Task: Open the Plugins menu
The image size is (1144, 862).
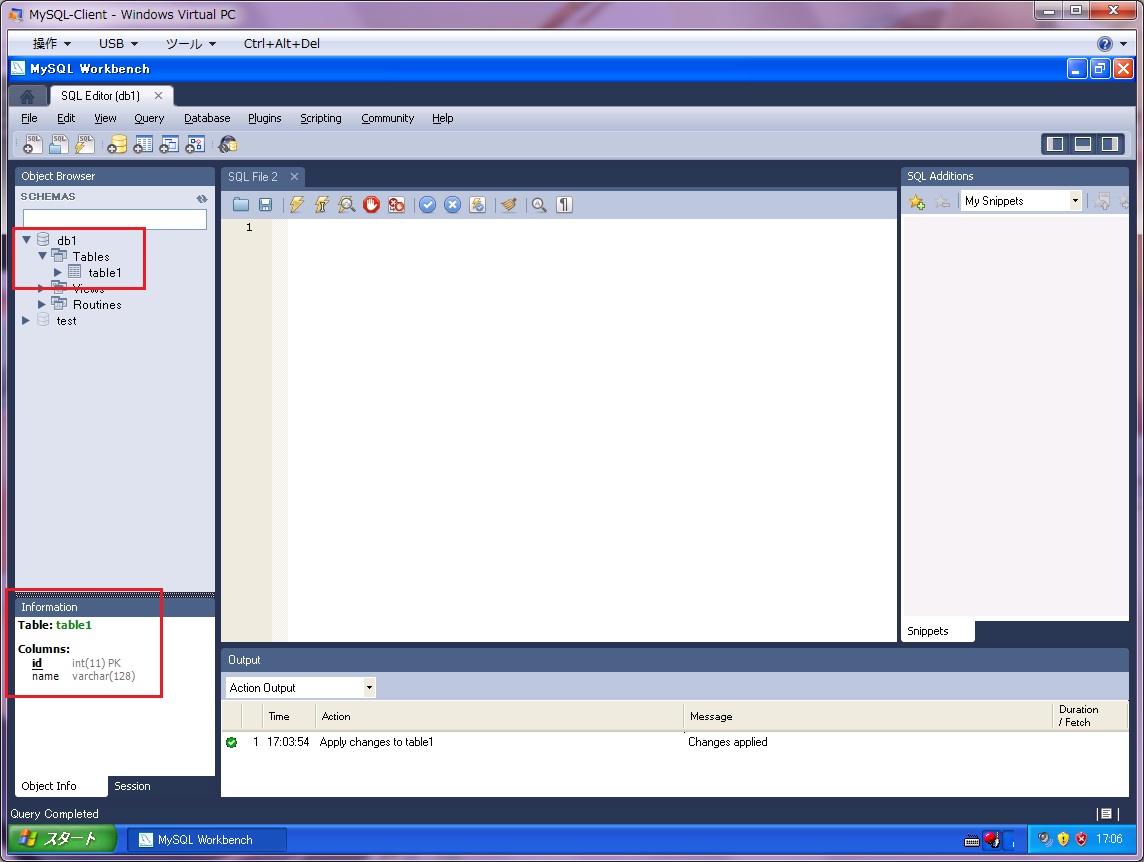Action: tap(264, 118)
